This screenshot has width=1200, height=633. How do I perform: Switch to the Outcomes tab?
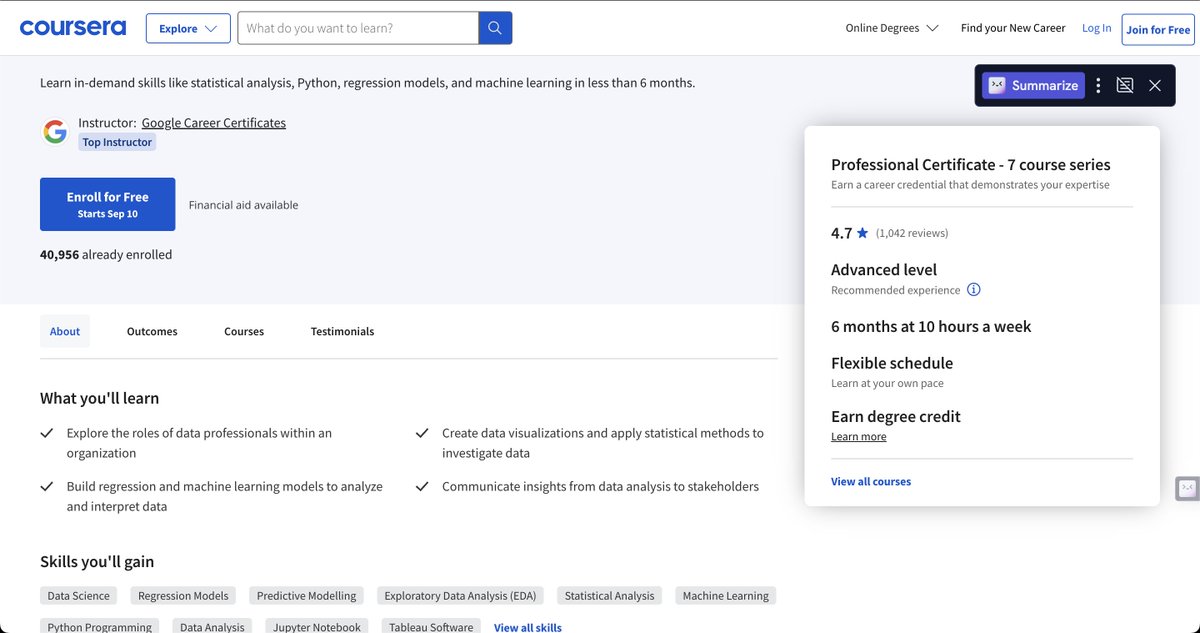point(152,331)
